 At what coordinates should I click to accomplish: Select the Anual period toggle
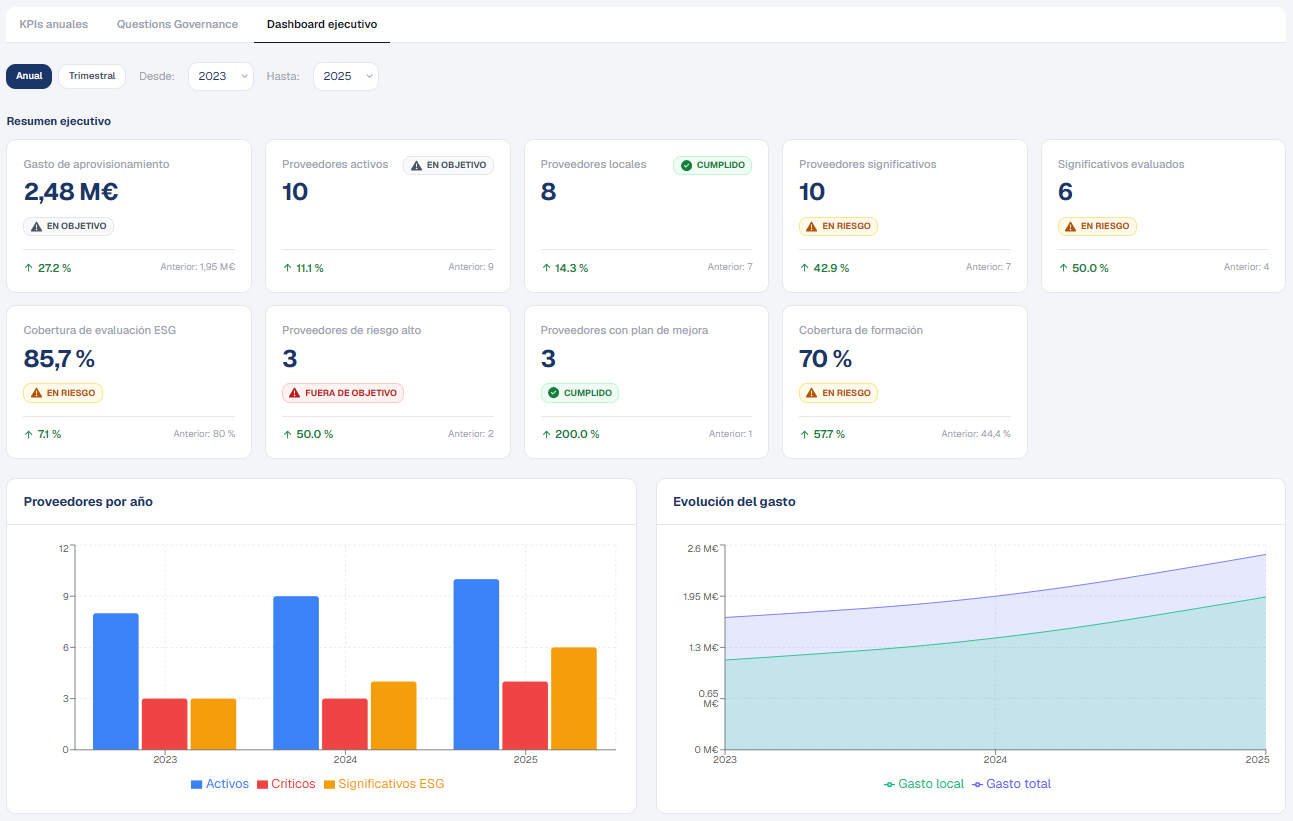pyautogui.click(x=29, y=76)
